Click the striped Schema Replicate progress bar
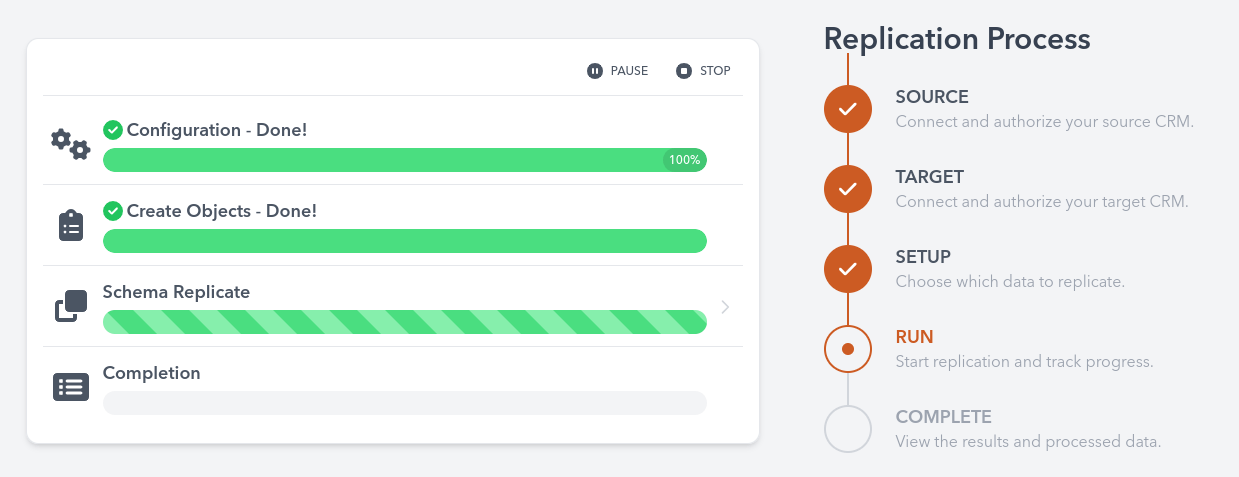Image resolution: width=1239 pixels, height=477 pixels. point(404,322)
